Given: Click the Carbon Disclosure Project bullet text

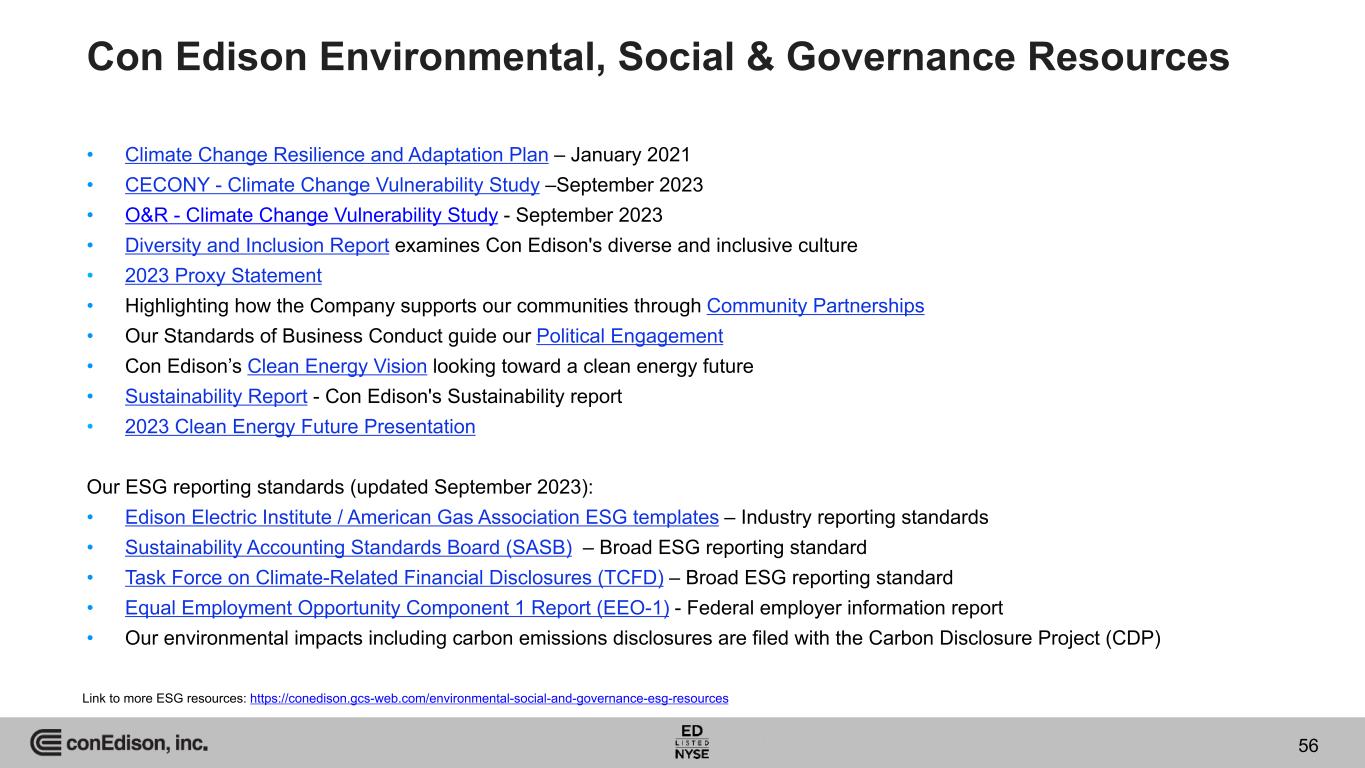Looking at the screenshot, I should click(x=642, y=639).
